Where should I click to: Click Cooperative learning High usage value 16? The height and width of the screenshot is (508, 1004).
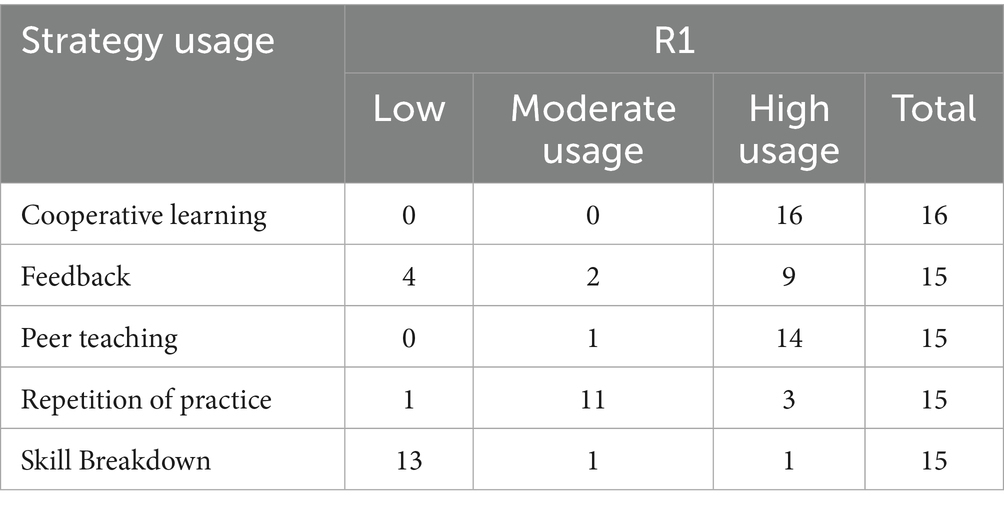click(x=789, y=215)
